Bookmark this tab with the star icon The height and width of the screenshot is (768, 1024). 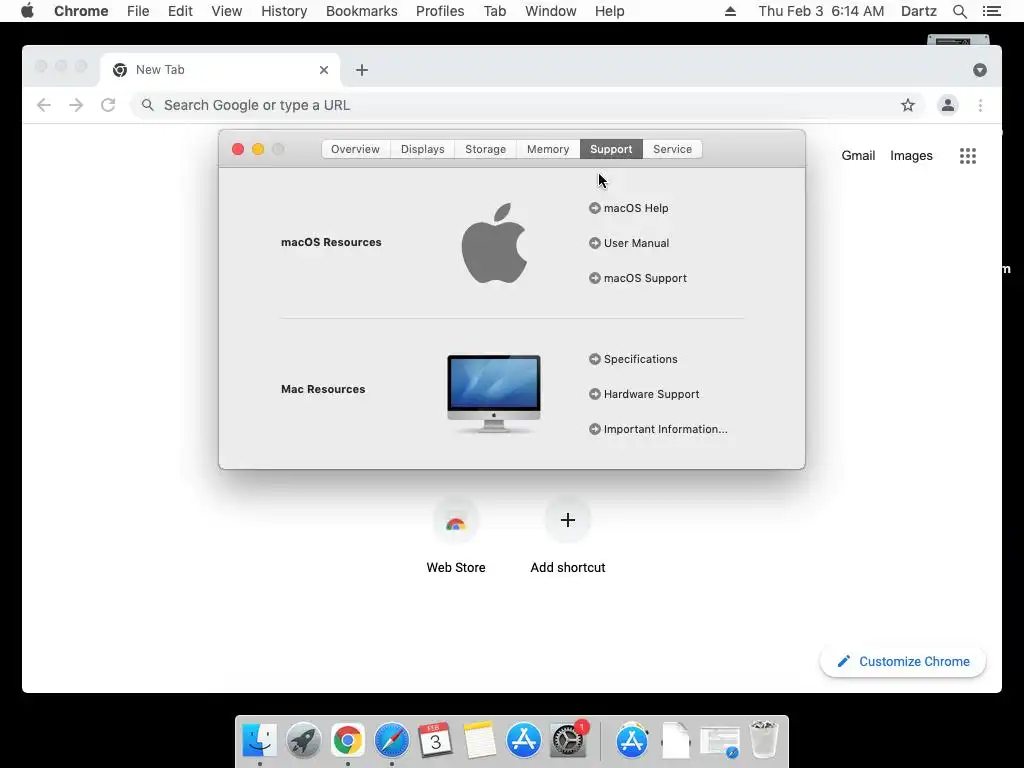pos(908,105)
